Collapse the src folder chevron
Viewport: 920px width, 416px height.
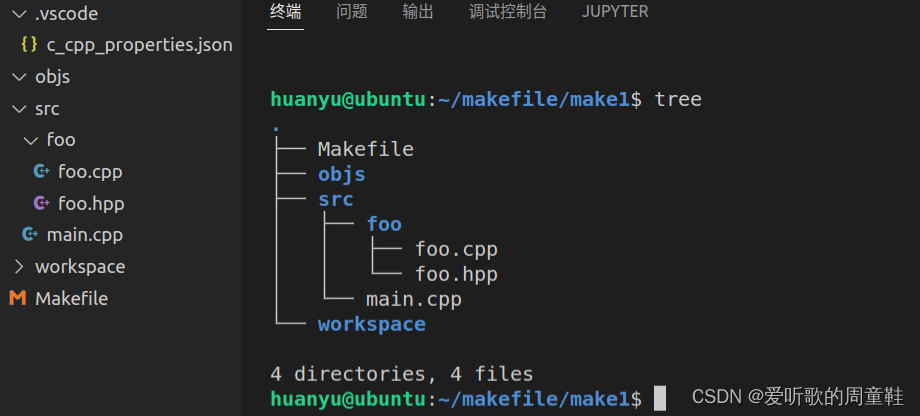point(19,109)
